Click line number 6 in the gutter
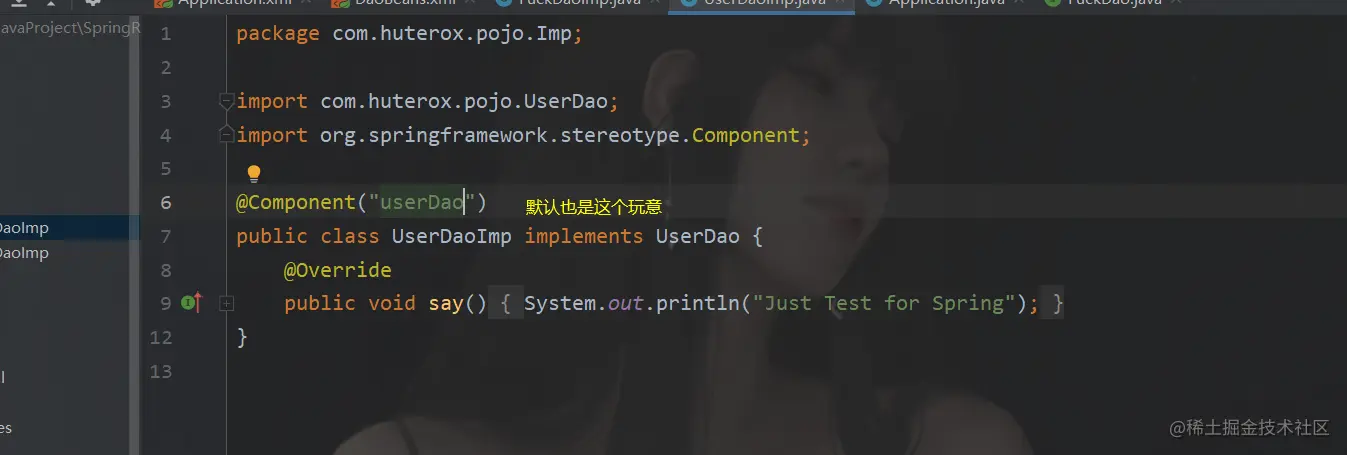Screen dimensions: 1347x455 tap(166, 203)
